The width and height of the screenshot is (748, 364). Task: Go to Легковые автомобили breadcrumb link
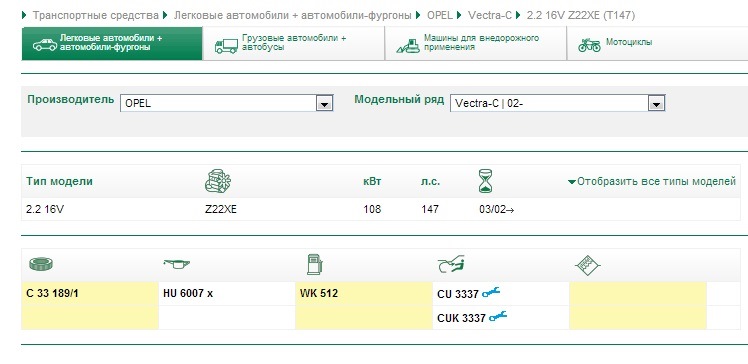coord(292,15)
